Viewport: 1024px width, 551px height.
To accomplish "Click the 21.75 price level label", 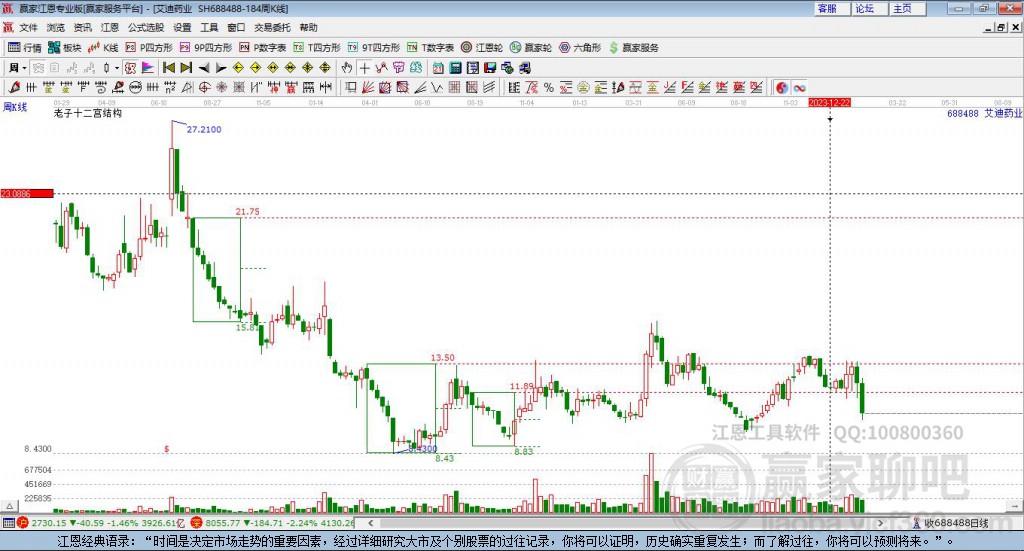I will [248, 212].
